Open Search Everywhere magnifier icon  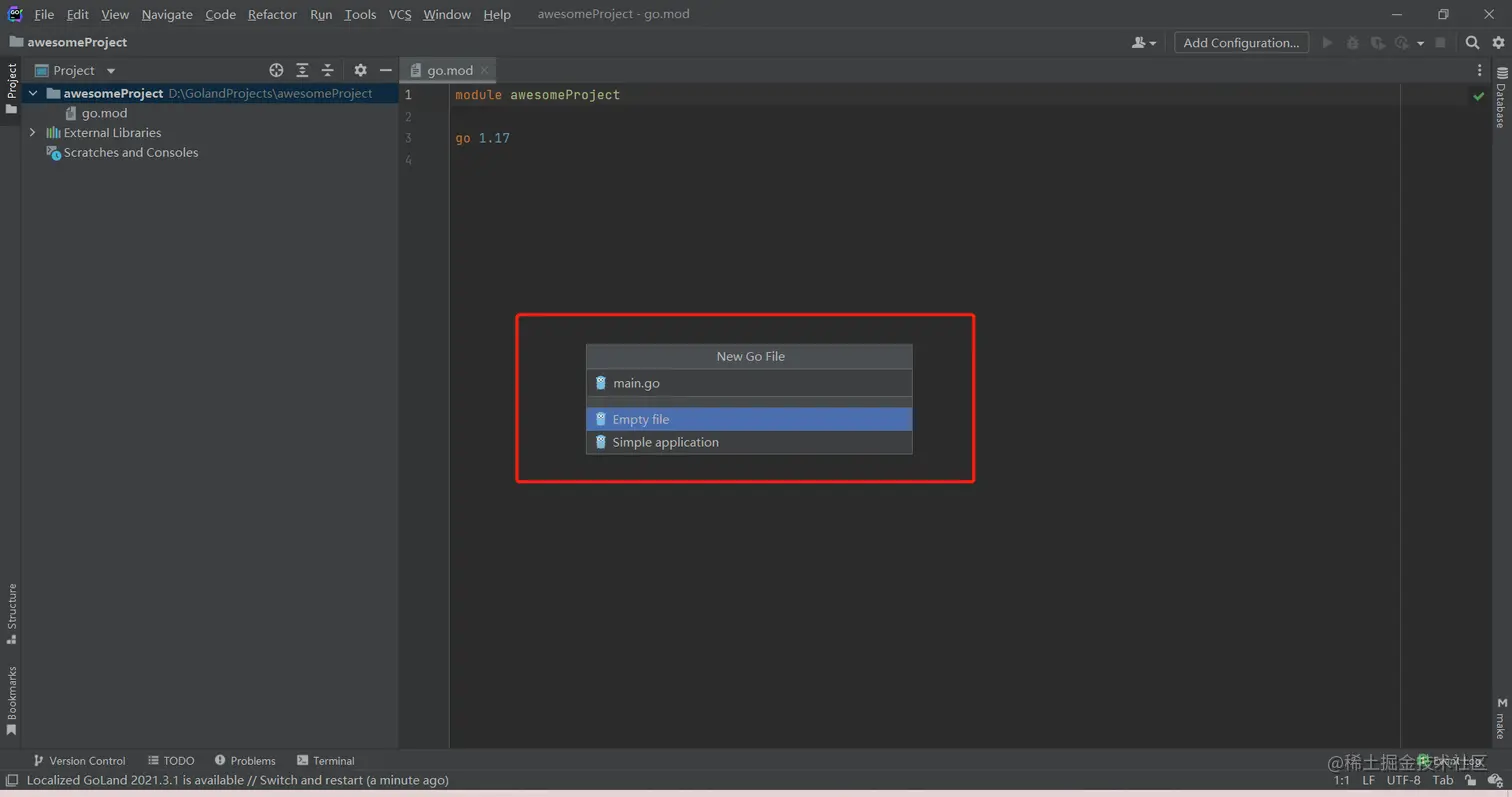(x=1473, y=43)
